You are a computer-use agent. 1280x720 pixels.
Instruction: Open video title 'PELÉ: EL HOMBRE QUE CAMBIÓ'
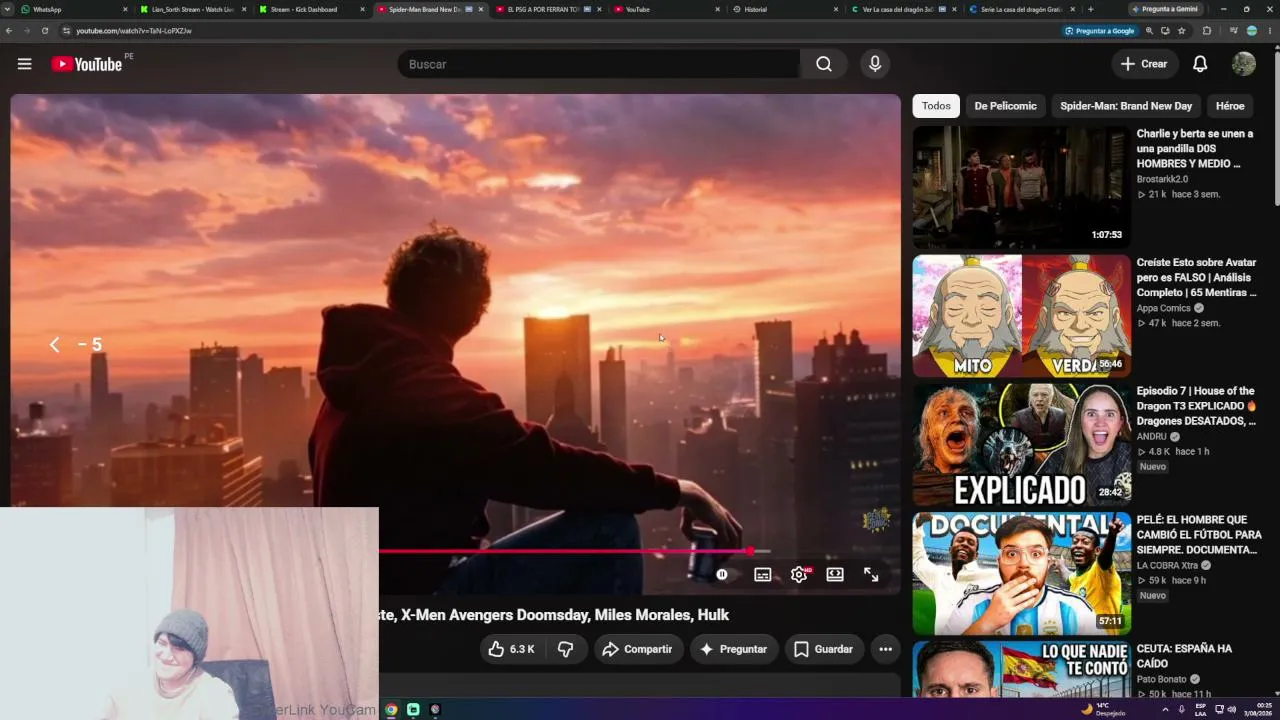click(1199, 535)
